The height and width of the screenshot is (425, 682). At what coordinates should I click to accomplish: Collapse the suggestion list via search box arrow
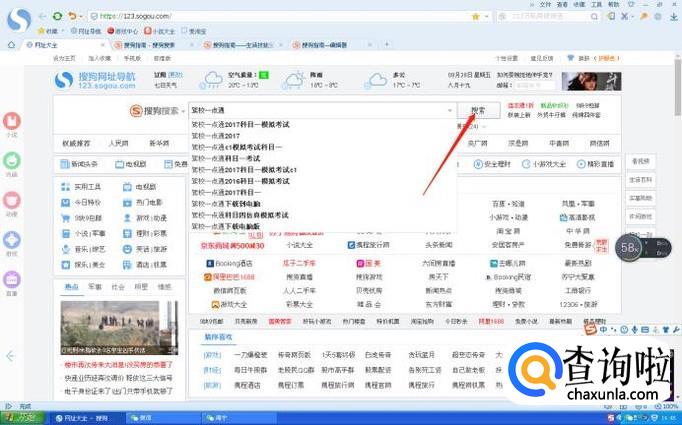tap(450, 111)
